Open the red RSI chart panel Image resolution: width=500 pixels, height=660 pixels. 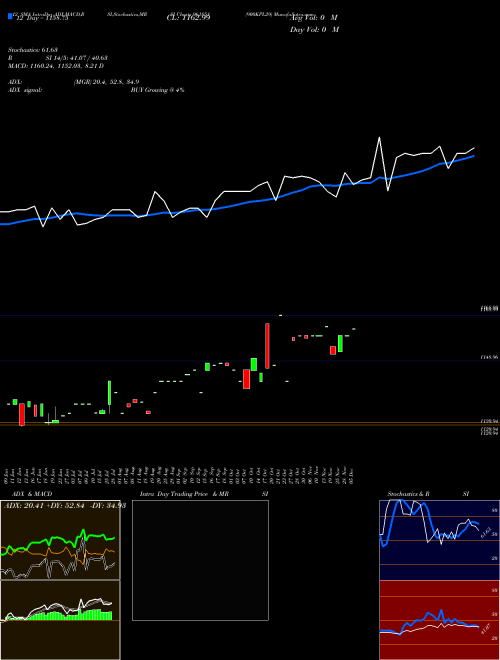click(439, 620)
